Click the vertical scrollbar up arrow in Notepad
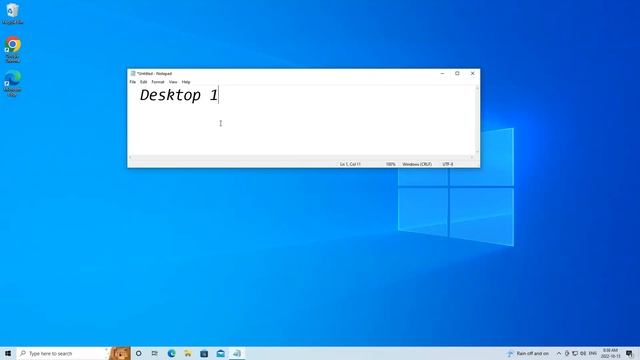This screenshot has height=360, width=640. pos(477,88)
